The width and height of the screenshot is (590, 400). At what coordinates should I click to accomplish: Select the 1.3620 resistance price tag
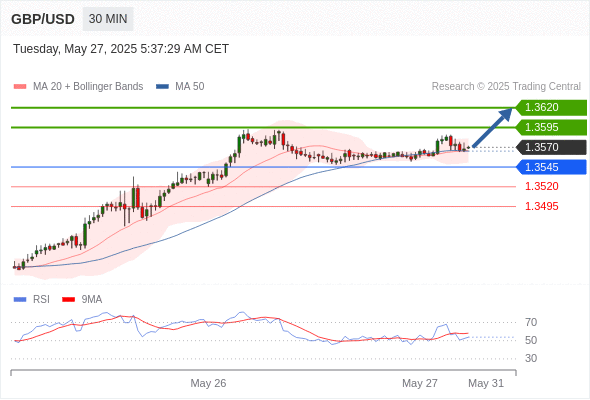point(551,108)
